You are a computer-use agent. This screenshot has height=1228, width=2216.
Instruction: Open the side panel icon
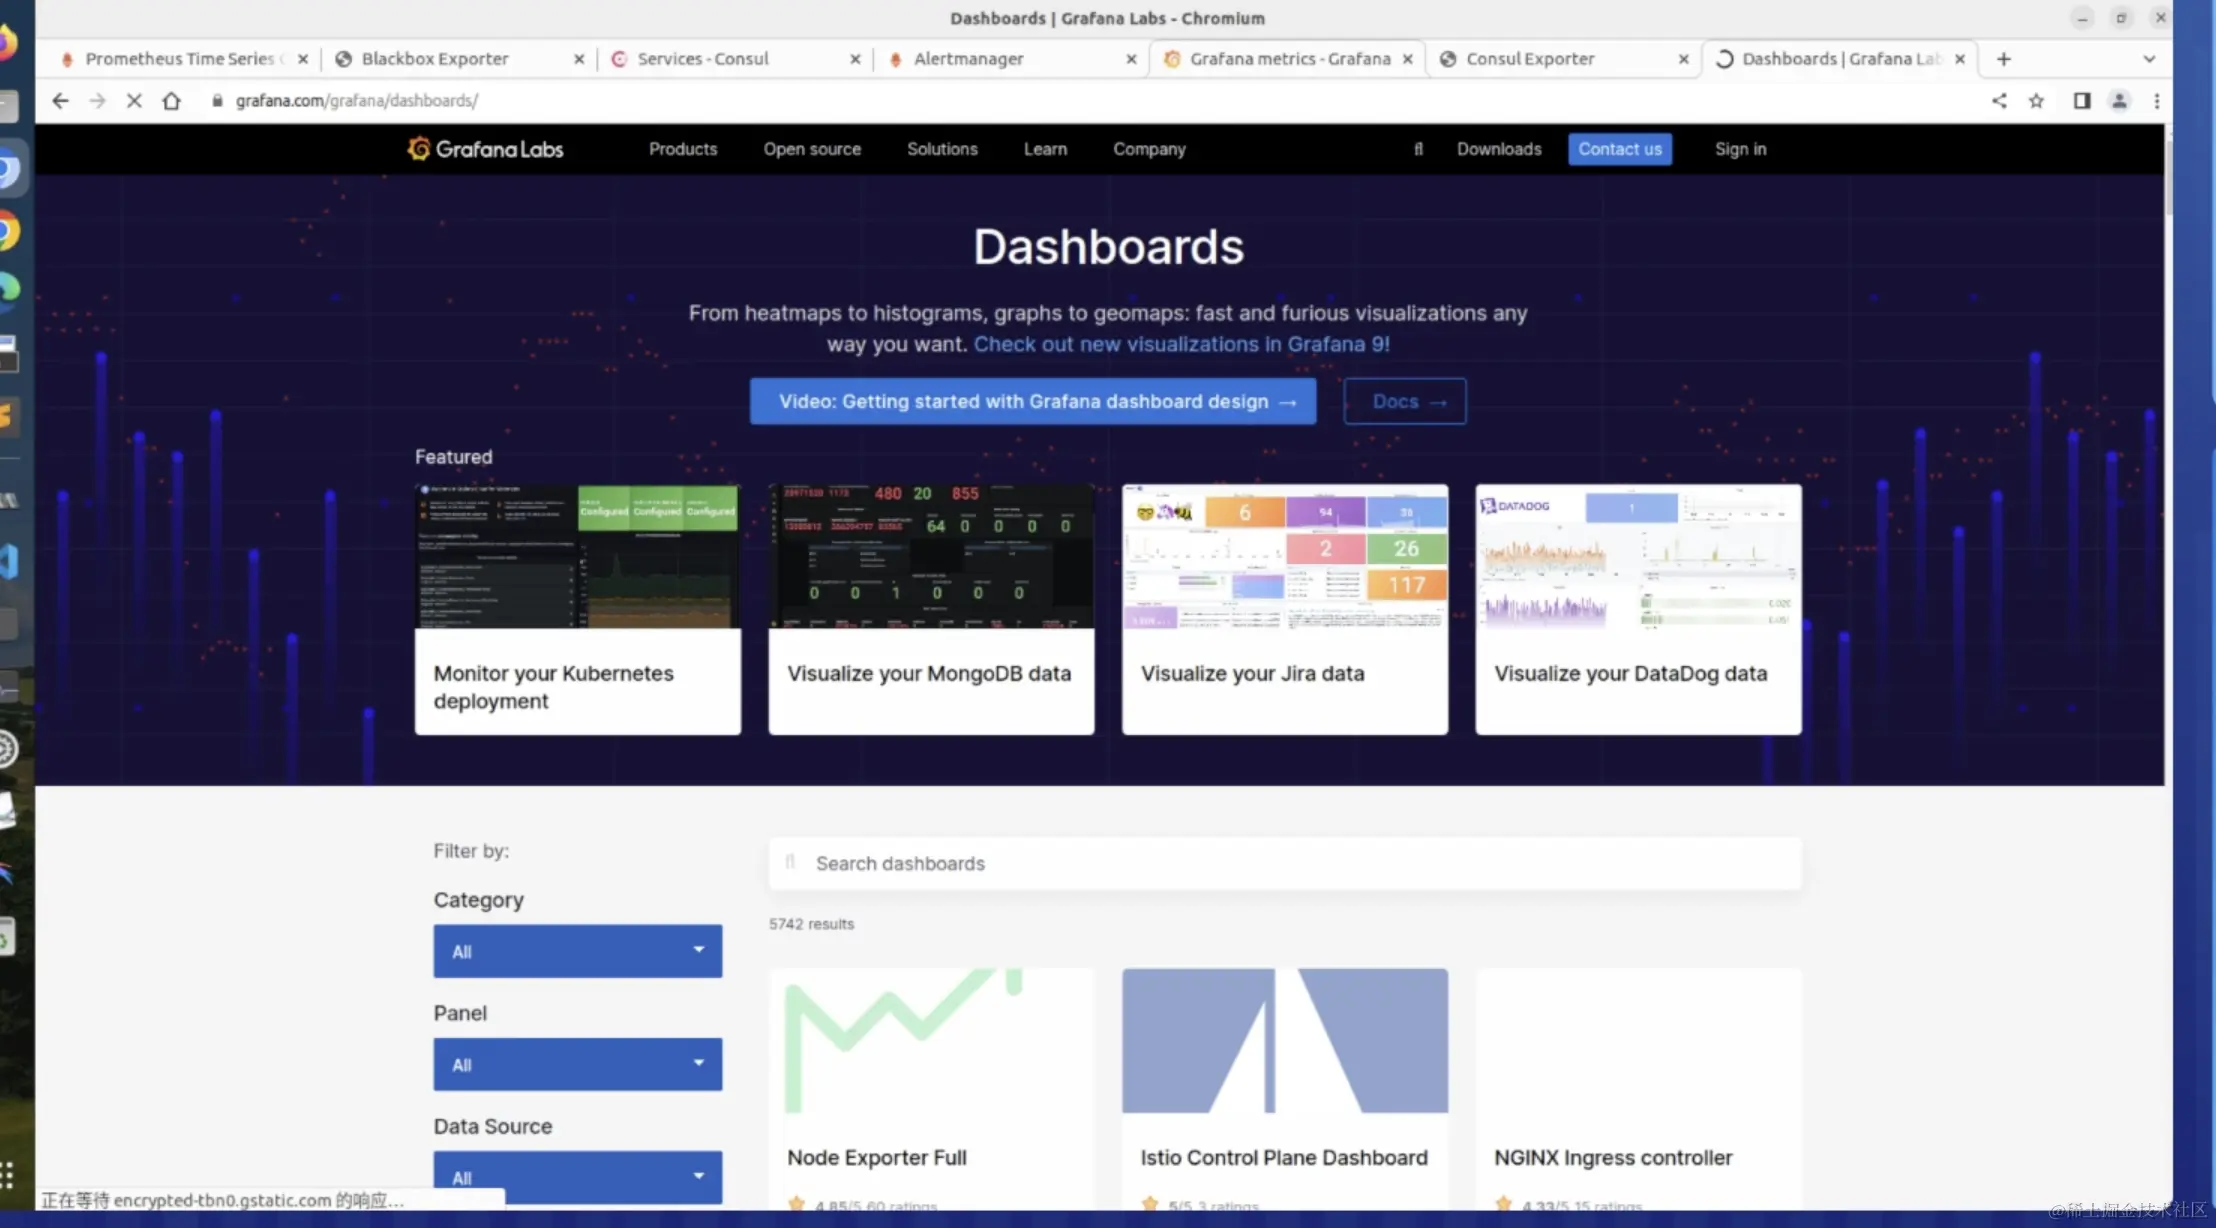pos(2082,101)
